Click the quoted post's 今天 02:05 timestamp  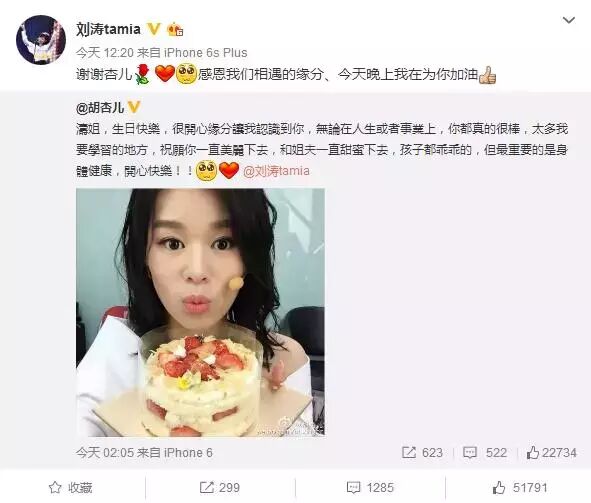pyautogui.click(x=104, y=452)
